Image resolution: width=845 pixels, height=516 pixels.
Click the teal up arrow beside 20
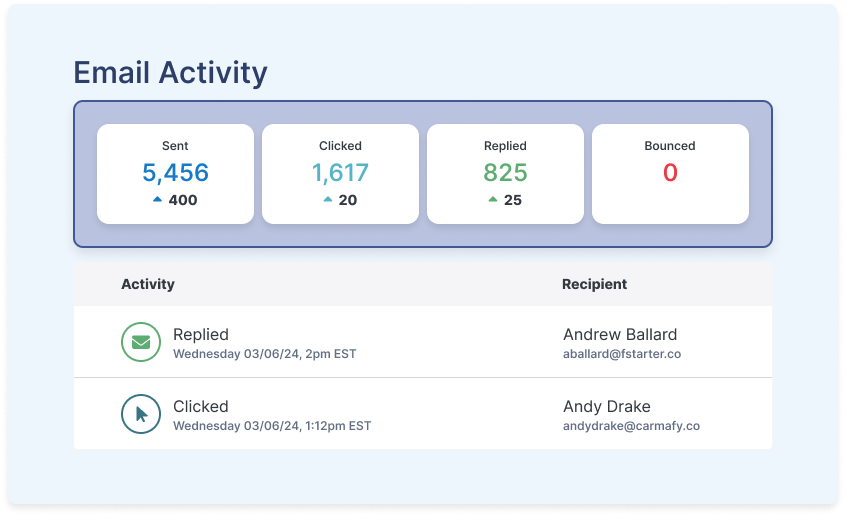(327, 200)
